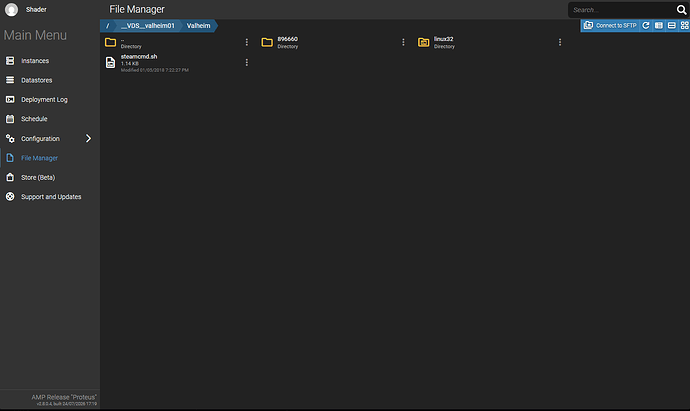690x411 pixels.
Task: Click the Configuration gears icon
Action: click(x=10, y=139)
